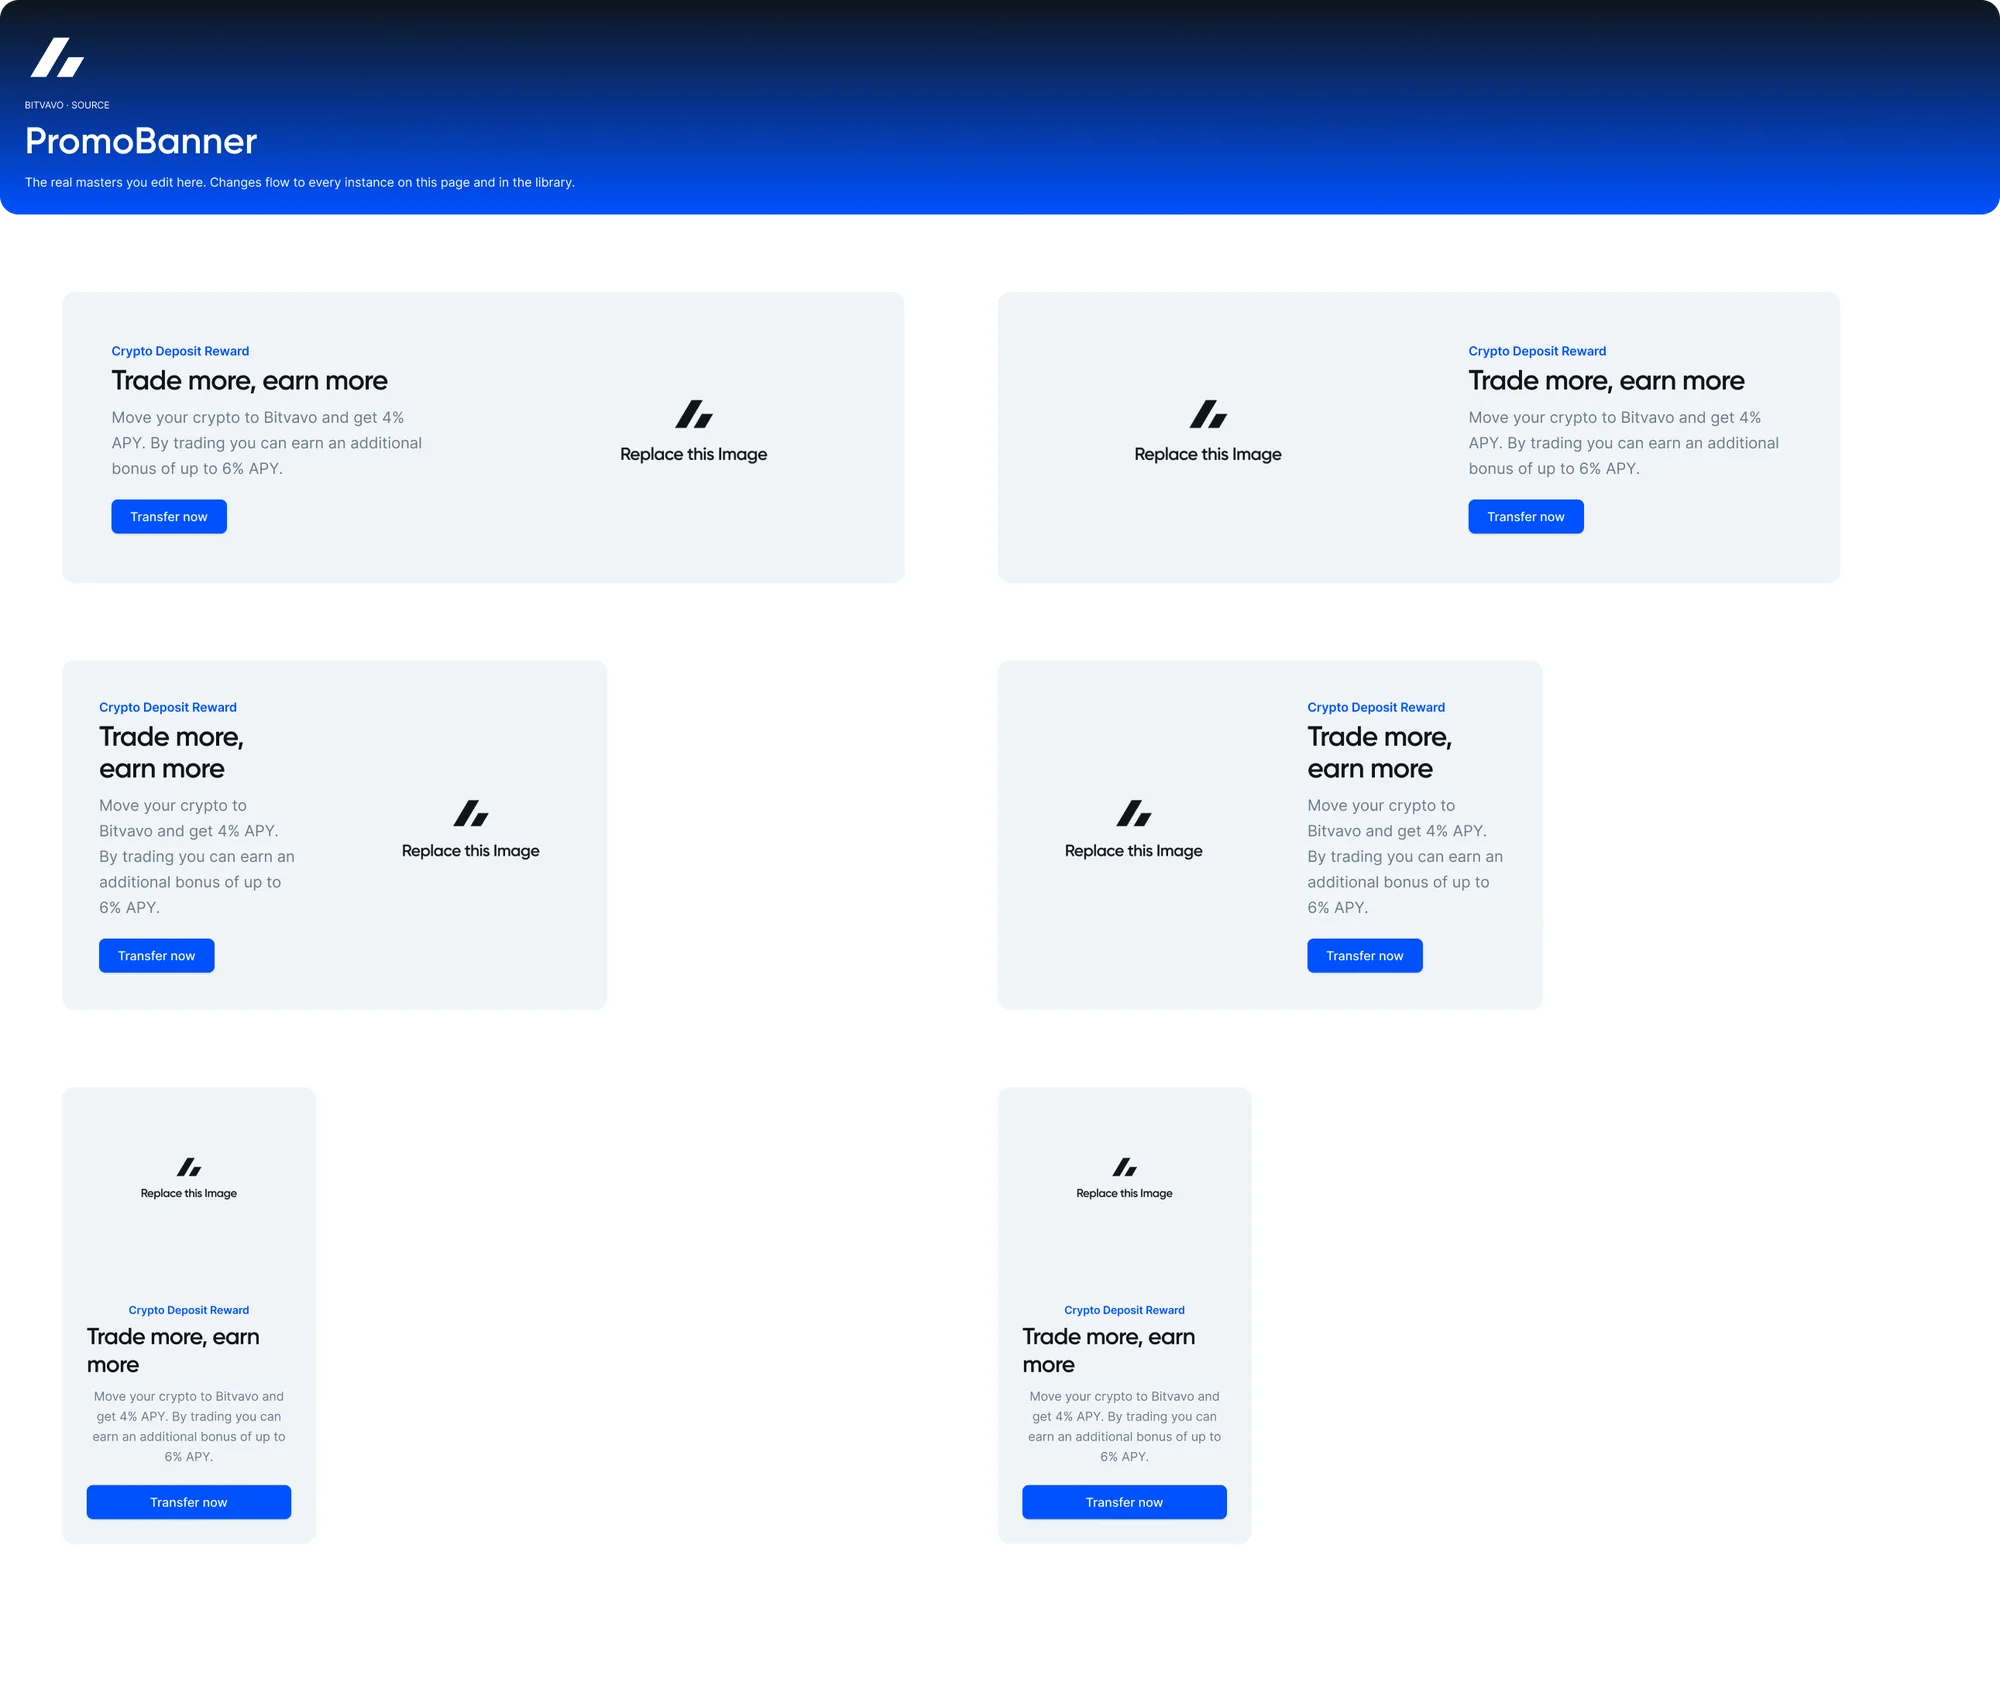The image size is (2000, 1699).
Task: Select two-line 'Trade more, earn more' heading in medium banner with right-side image
Action: coord(172,753)
